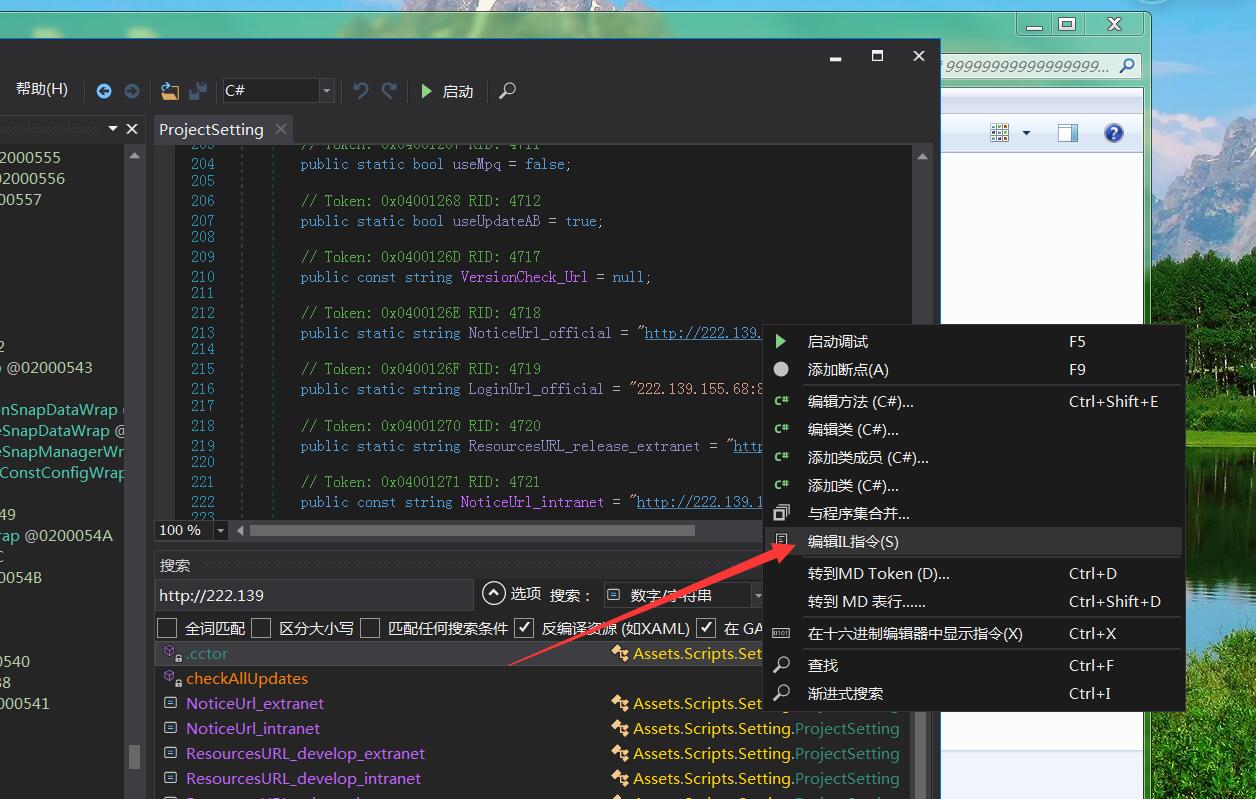
Task: Open the C# language dropdown
Action: 326,91
